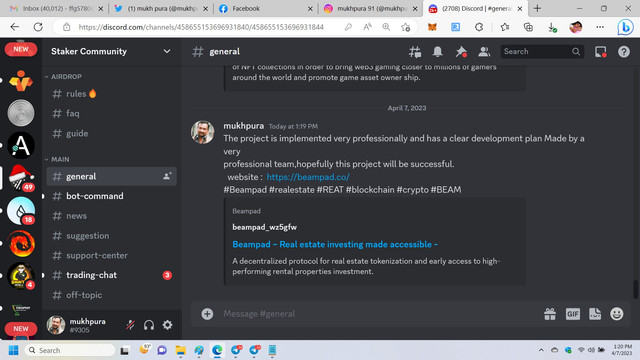Screen dimensions: 640x360
Task: Switch to Gmail Inbox browser tab
Action: tap(56, 9)
